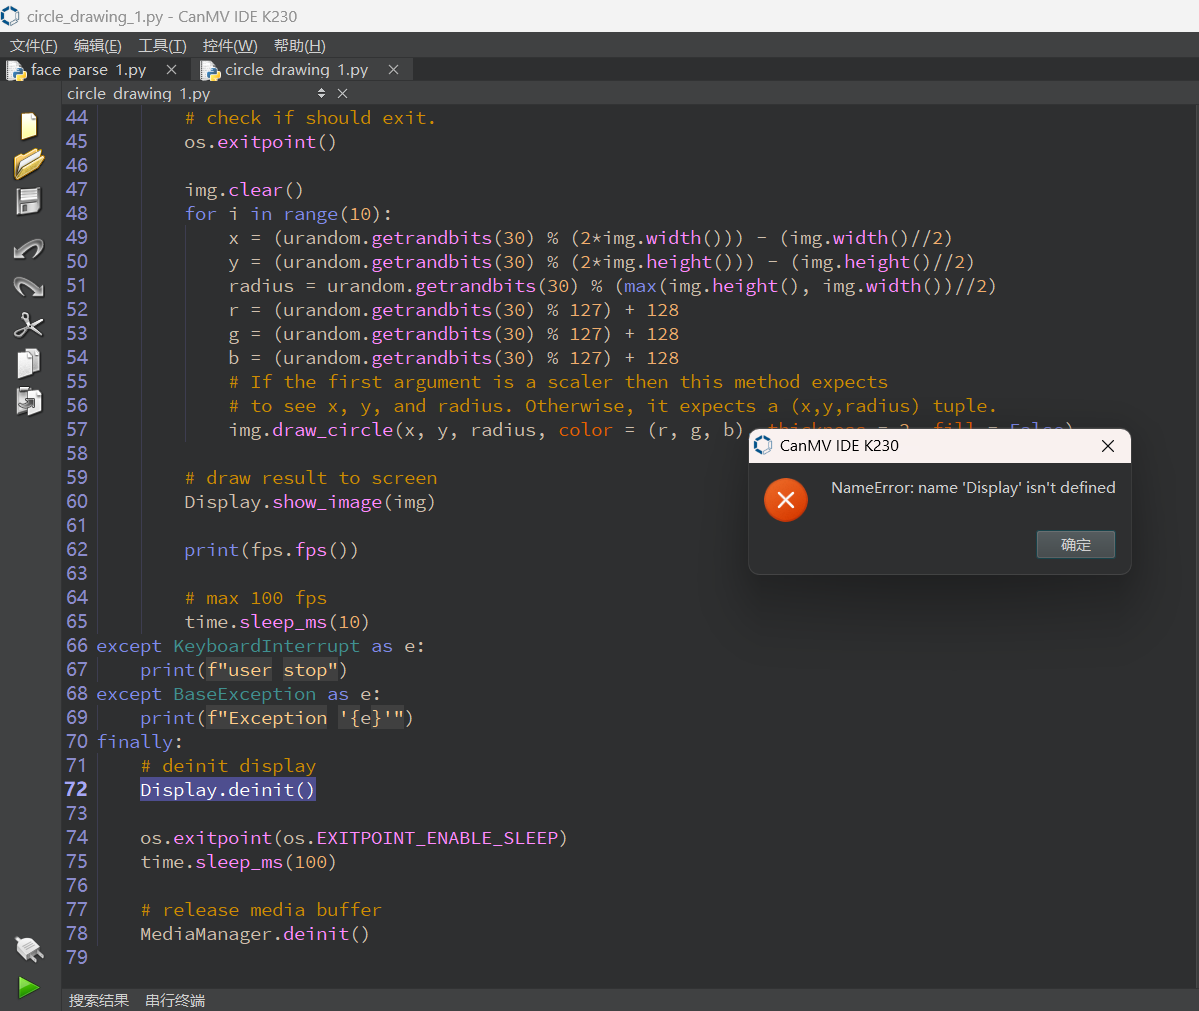The height and width of the screenshot is (1011, 1199).
Task: Close the face_parse_1.py tab
Action: coord(171,70)
